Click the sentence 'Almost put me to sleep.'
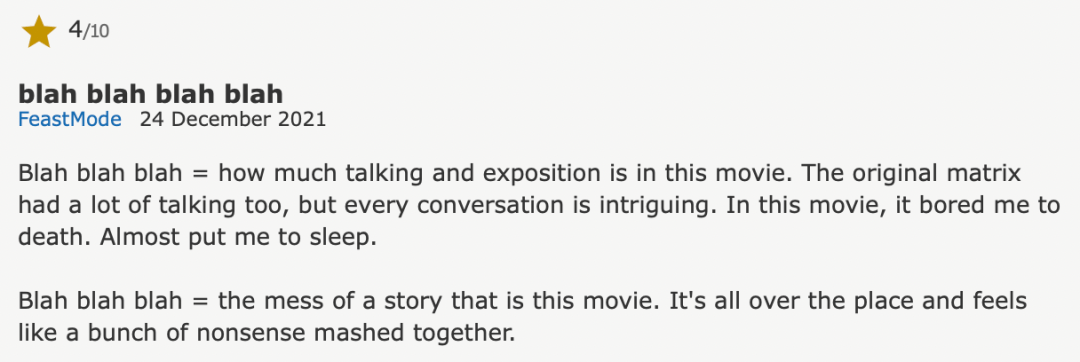1080x362 pixels. pos(238,237)
